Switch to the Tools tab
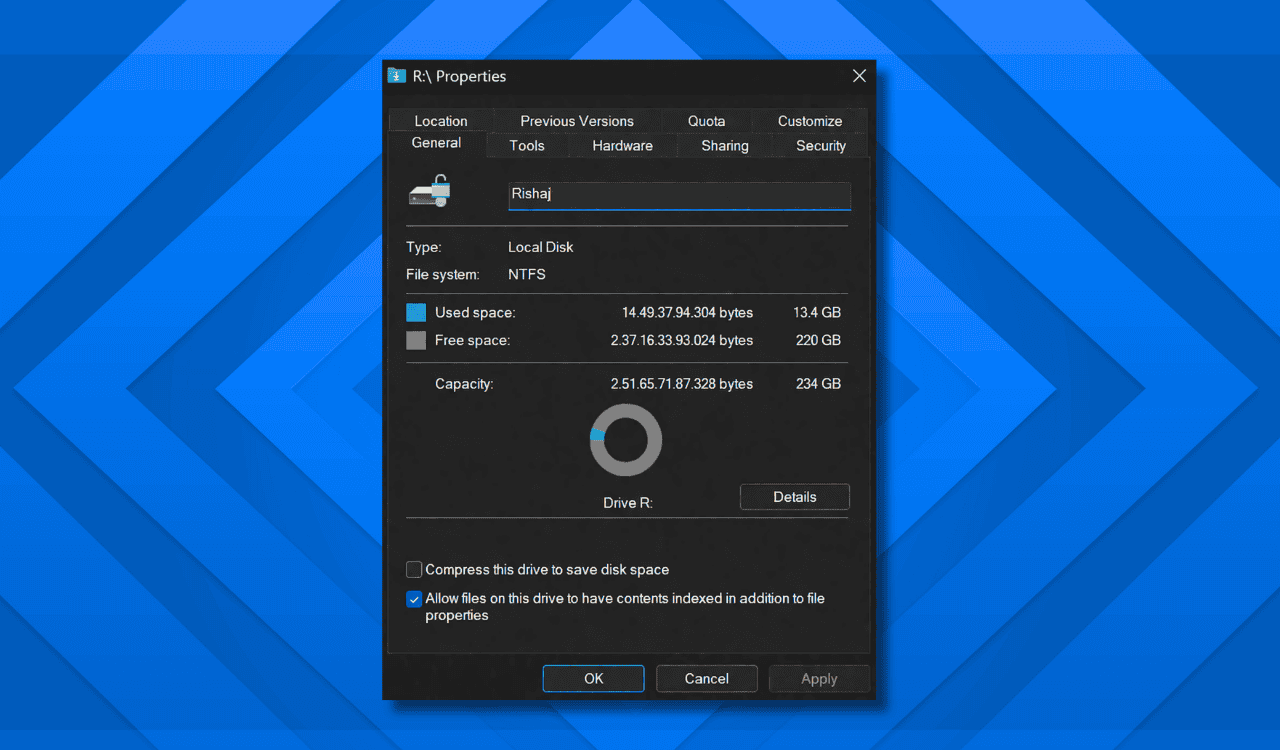The height and width of the screenshot is (750, 1280). (x=527, y=145)
